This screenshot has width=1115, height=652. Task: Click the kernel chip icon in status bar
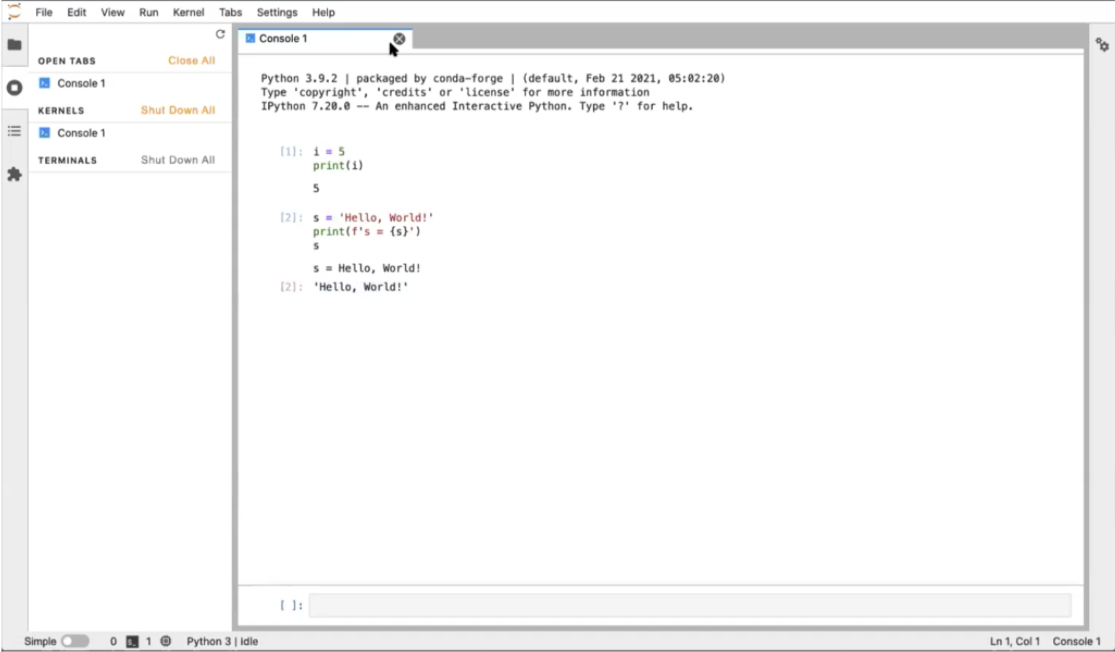[x=166, y=641]
